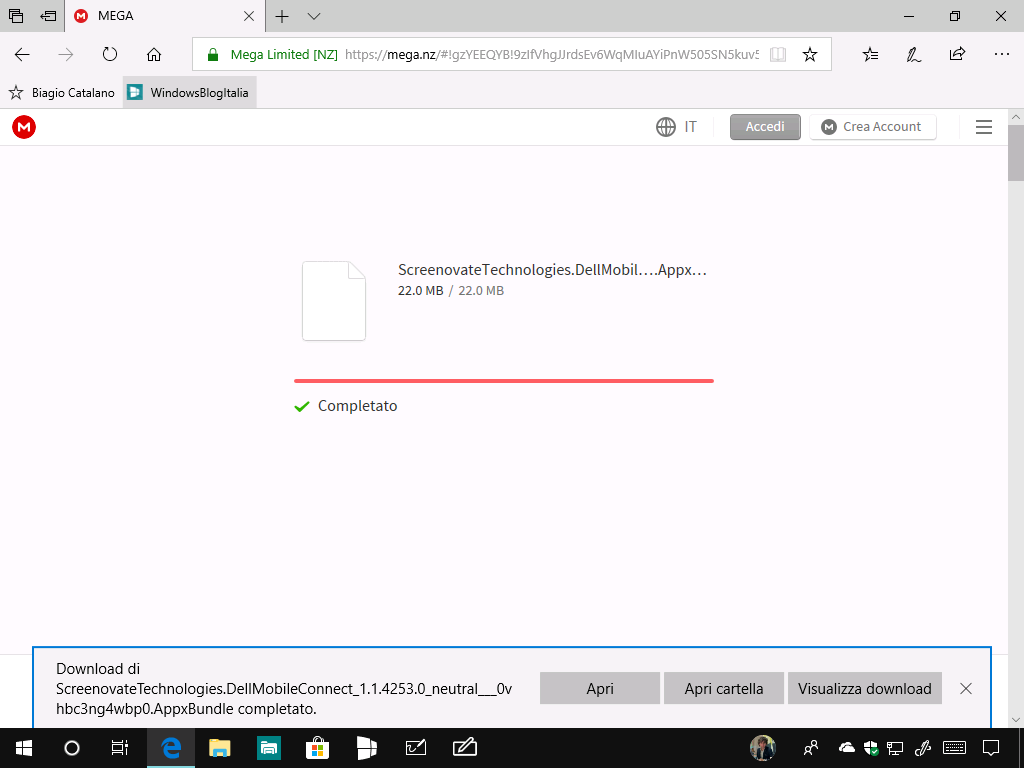Open File Explorer from taskbar
The width and height of the screenshot is (1024, 768).
219,748
